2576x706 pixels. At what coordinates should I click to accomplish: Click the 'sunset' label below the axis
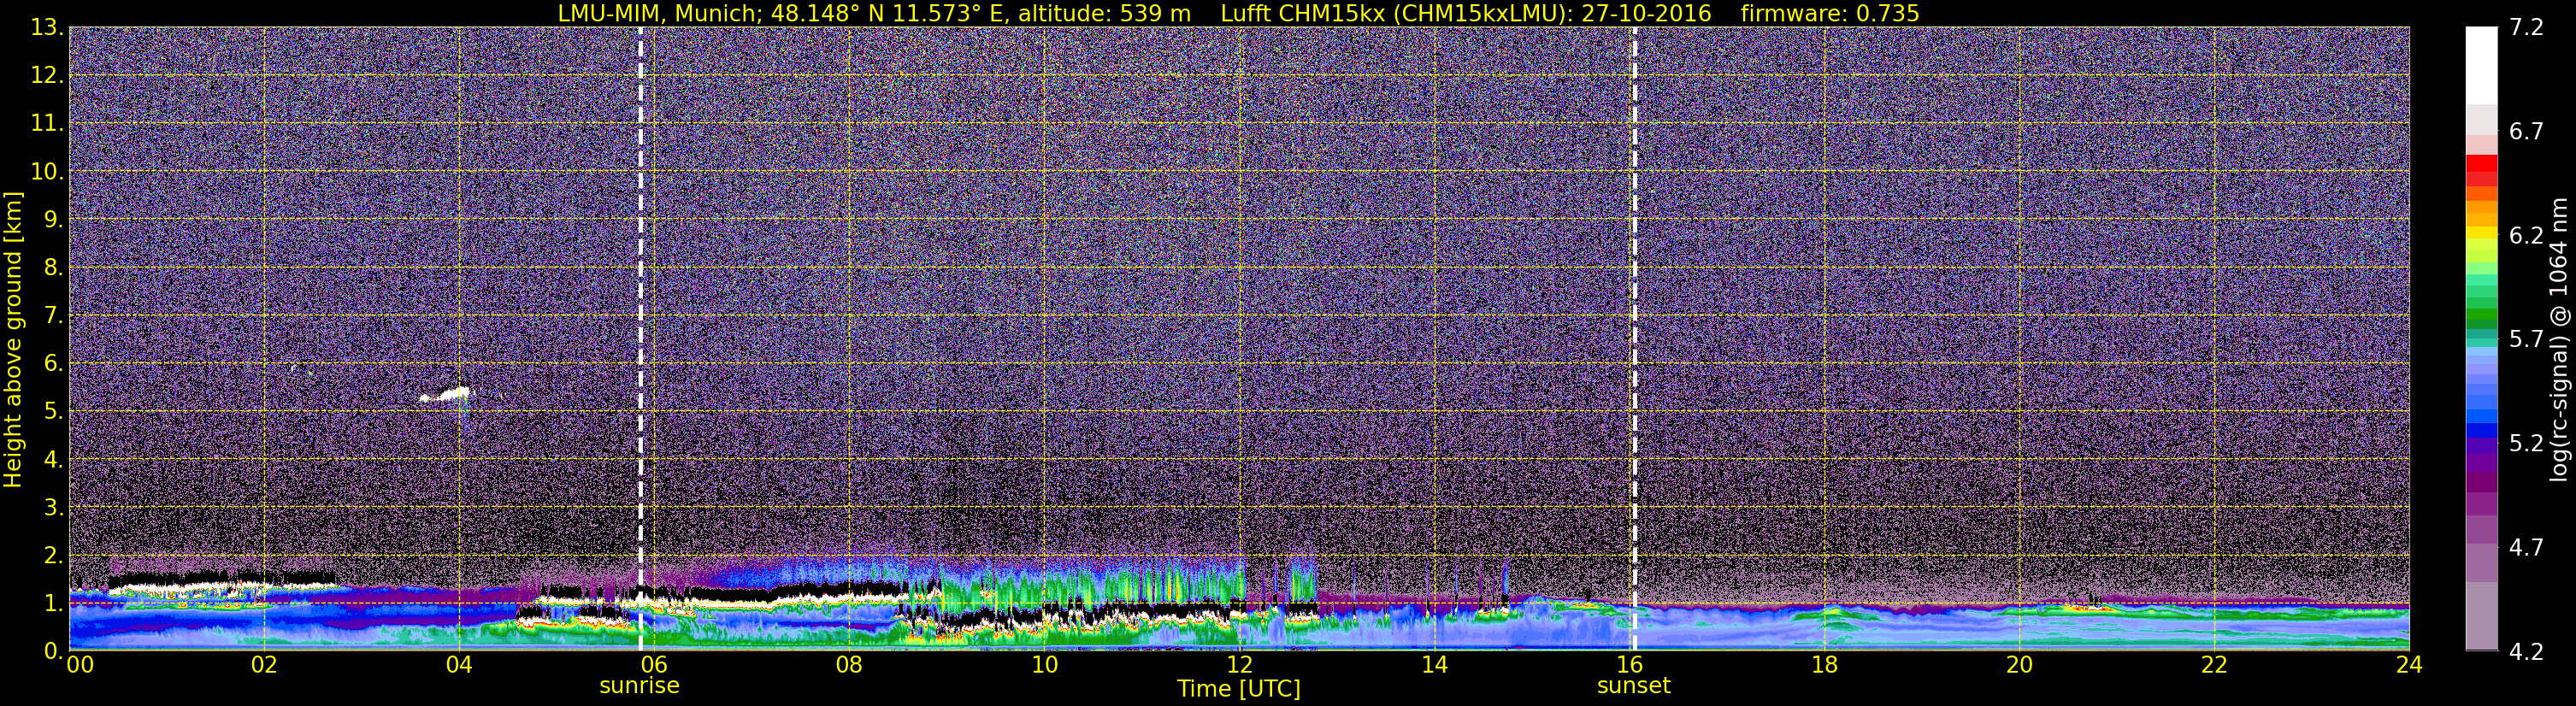click(1634, 686)
